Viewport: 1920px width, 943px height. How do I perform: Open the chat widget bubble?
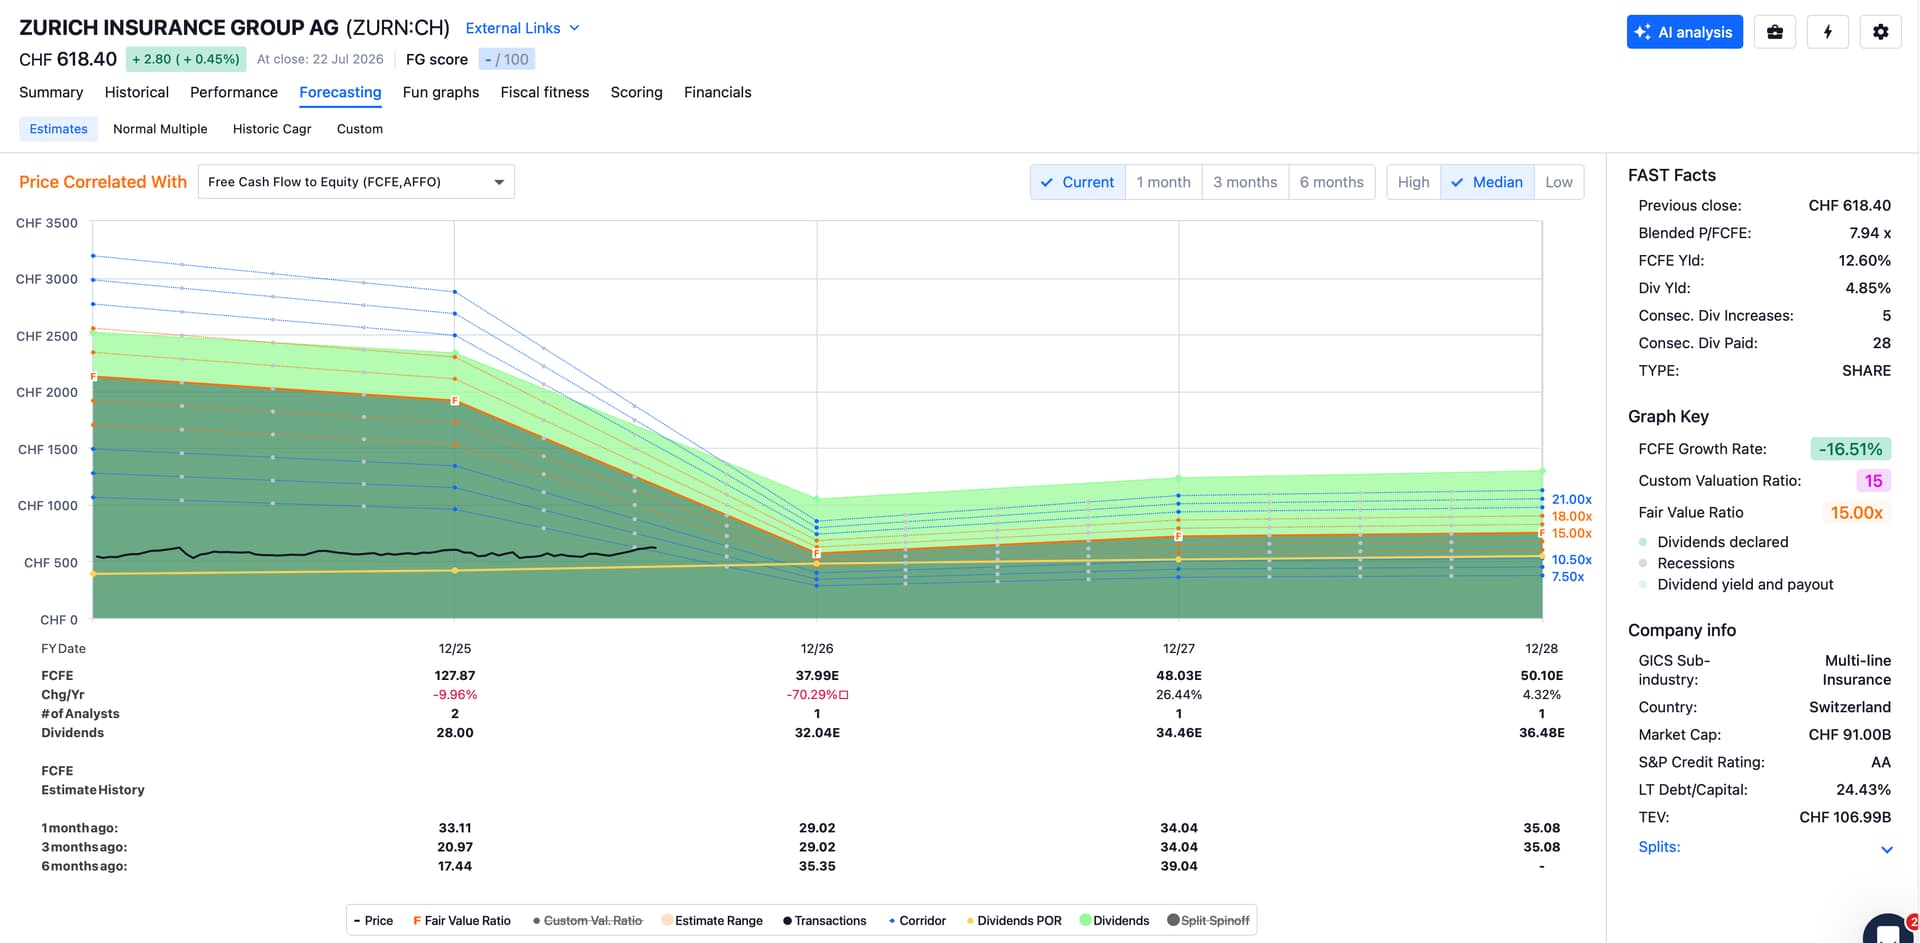(x=1888, y=930)
